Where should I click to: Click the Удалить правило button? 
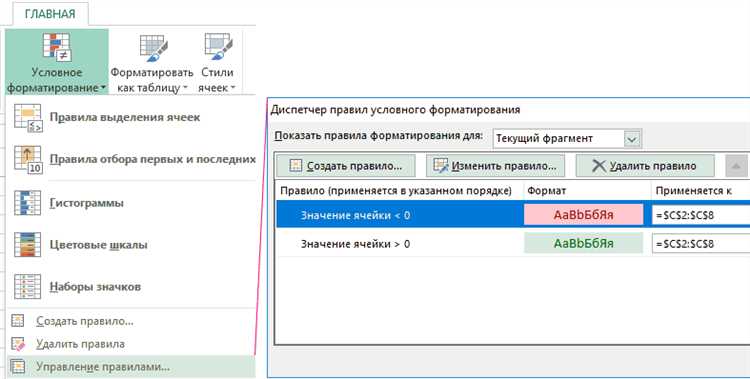point(645,166)
